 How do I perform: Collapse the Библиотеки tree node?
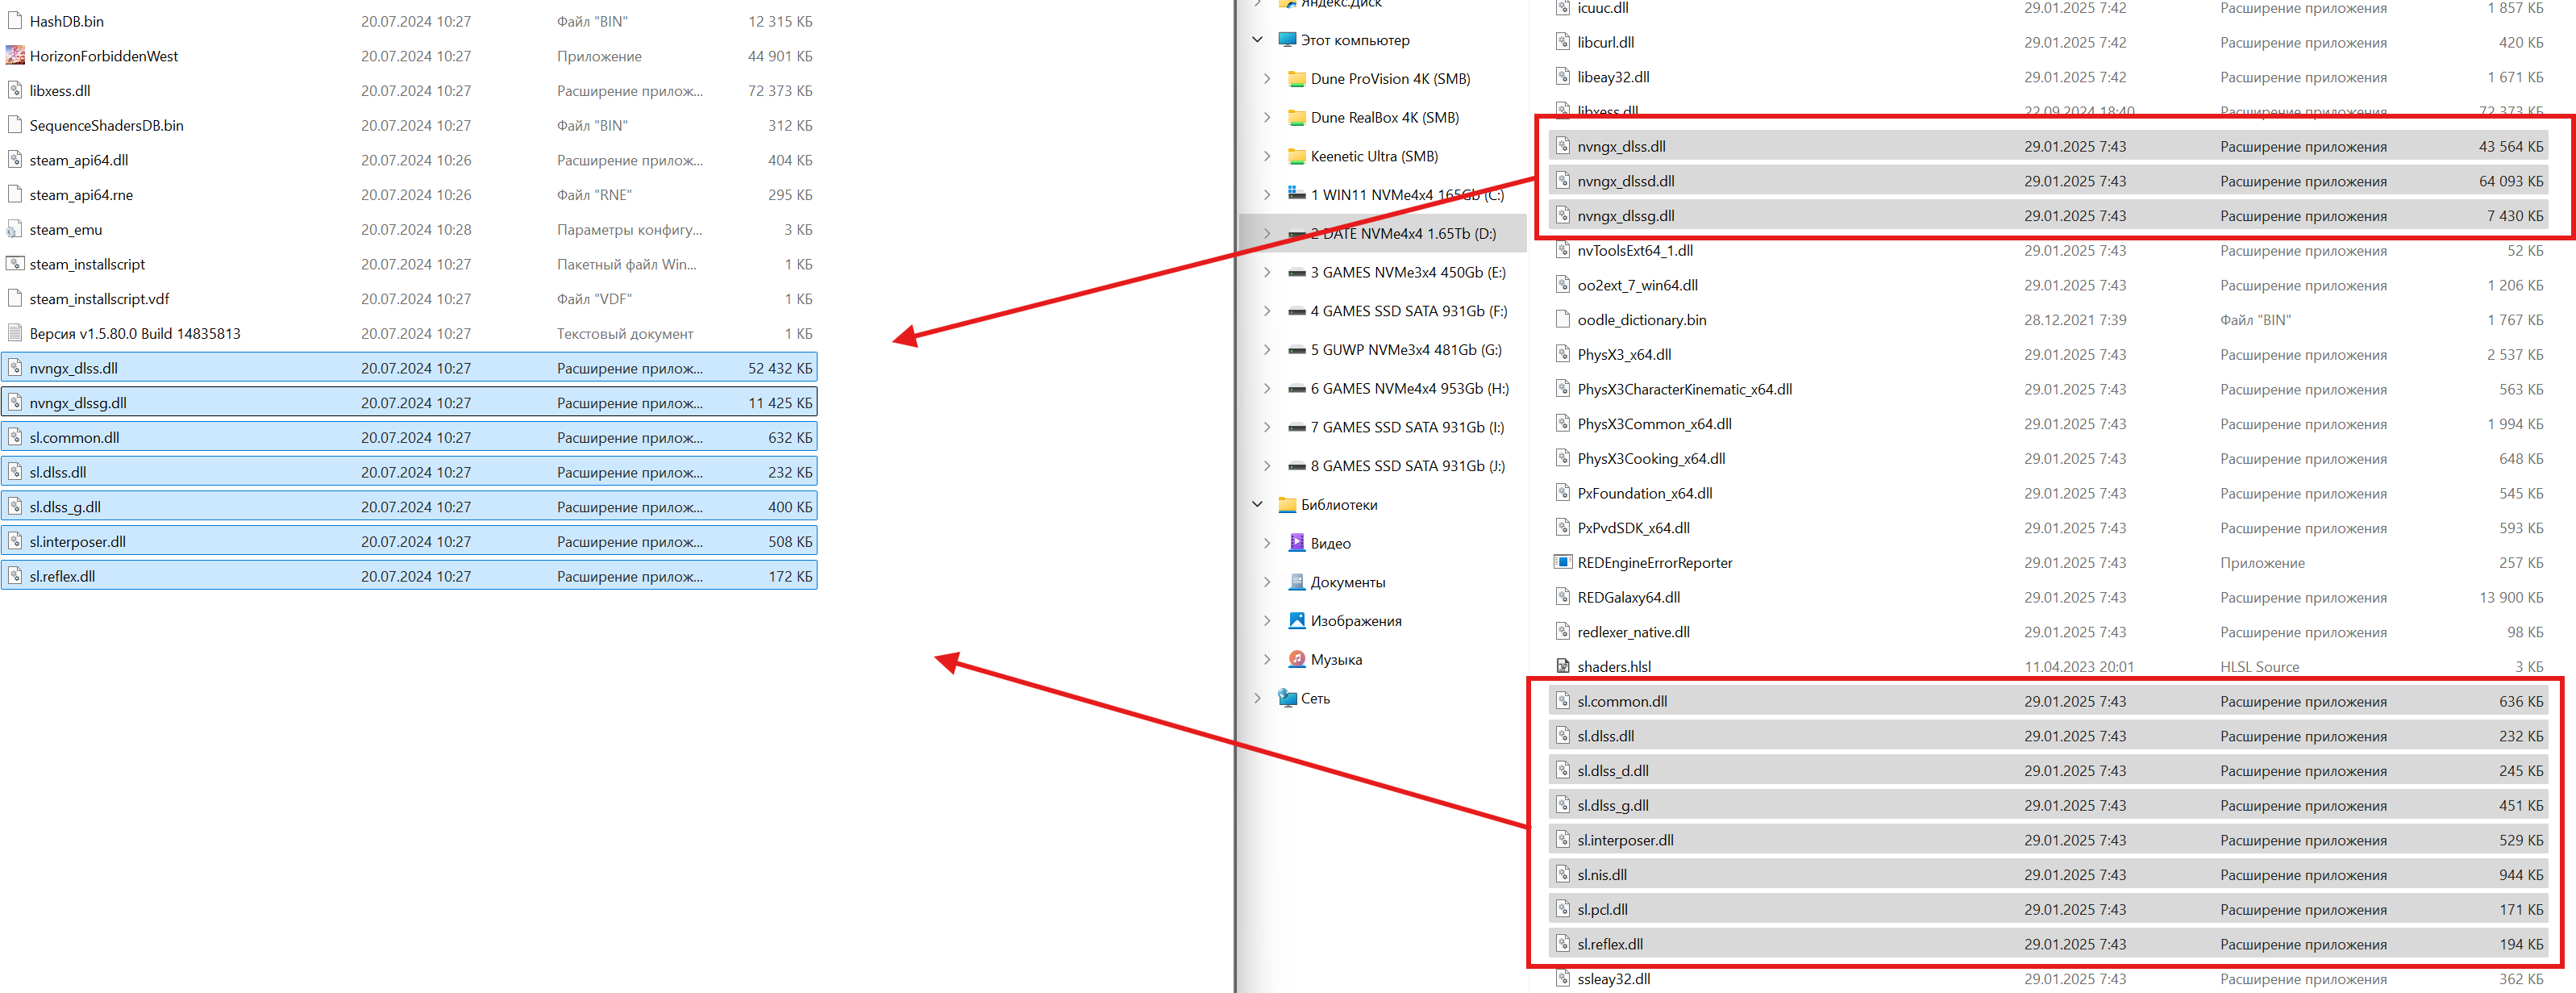(x=1258, y=504)
